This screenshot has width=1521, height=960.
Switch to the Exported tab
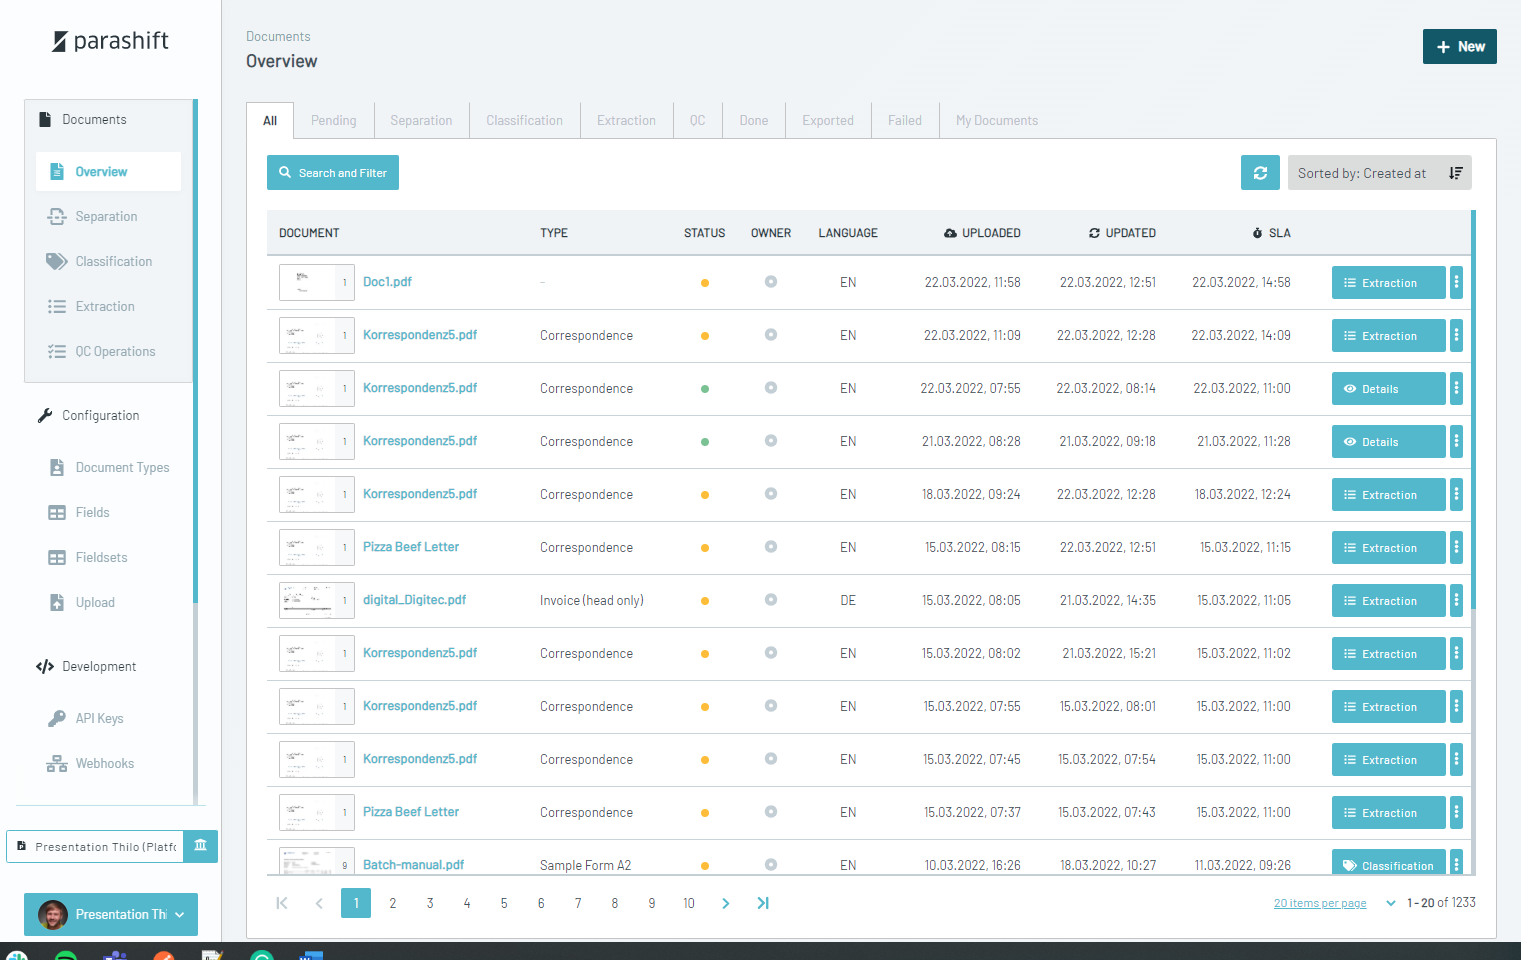coord(828,121)
